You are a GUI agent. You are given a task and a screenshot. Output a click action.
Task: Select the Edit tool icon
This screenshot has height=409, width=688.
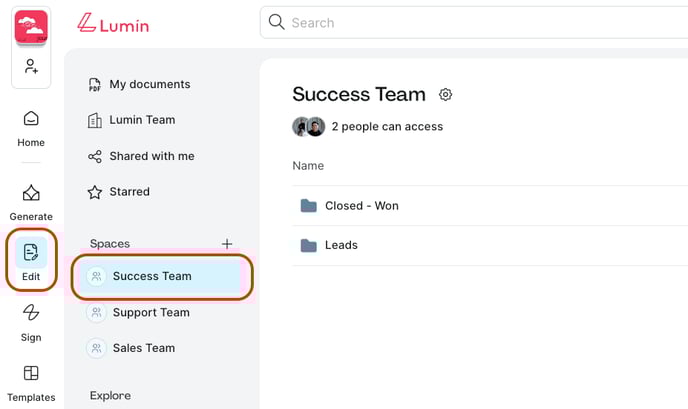coord(31,252)
